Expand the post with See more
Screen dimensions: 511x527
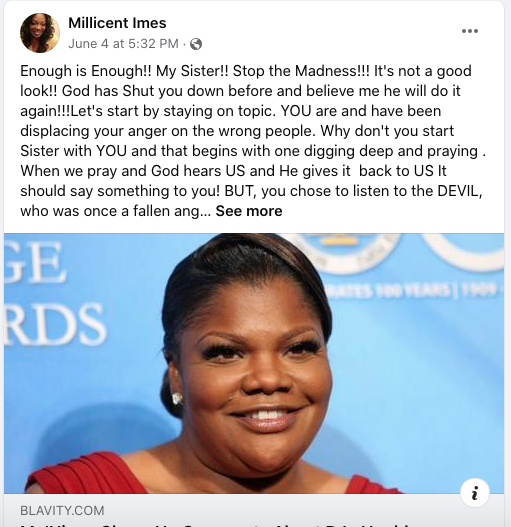click(249, 211)
